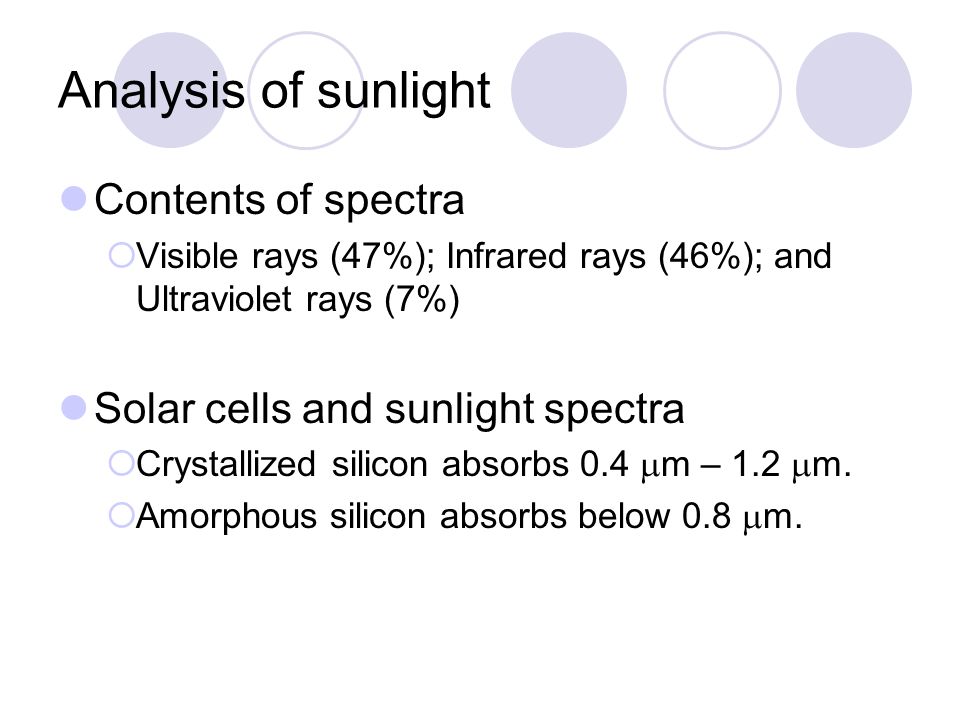This screenshot has height=720, width=960.
Task: Click the line 'Amorphous silicon absorbs below 0.8 μm'
Action: tap(469, 516)
